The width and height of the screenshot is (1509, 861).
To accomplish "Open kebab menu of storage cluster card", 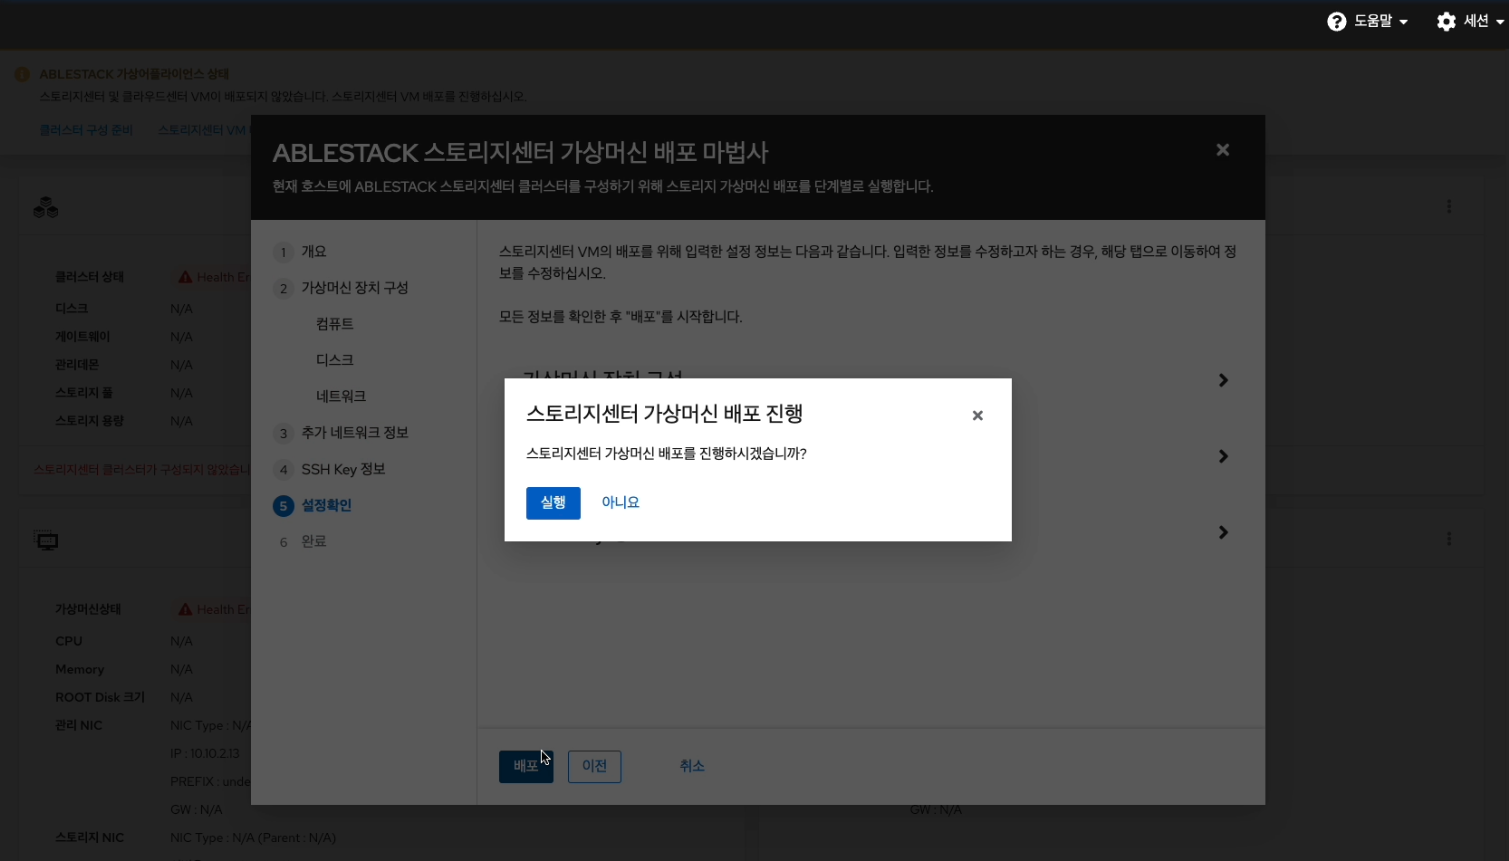I will [x=1449, y=206].
